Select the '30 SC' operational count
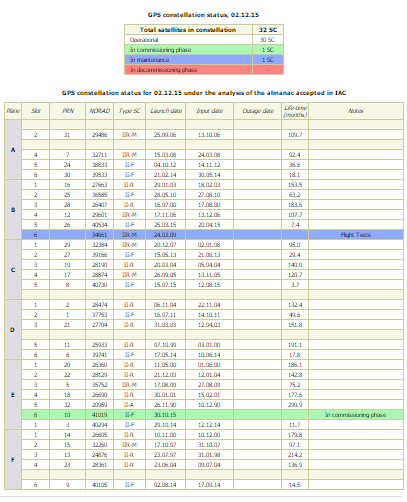 pos(267,40)
